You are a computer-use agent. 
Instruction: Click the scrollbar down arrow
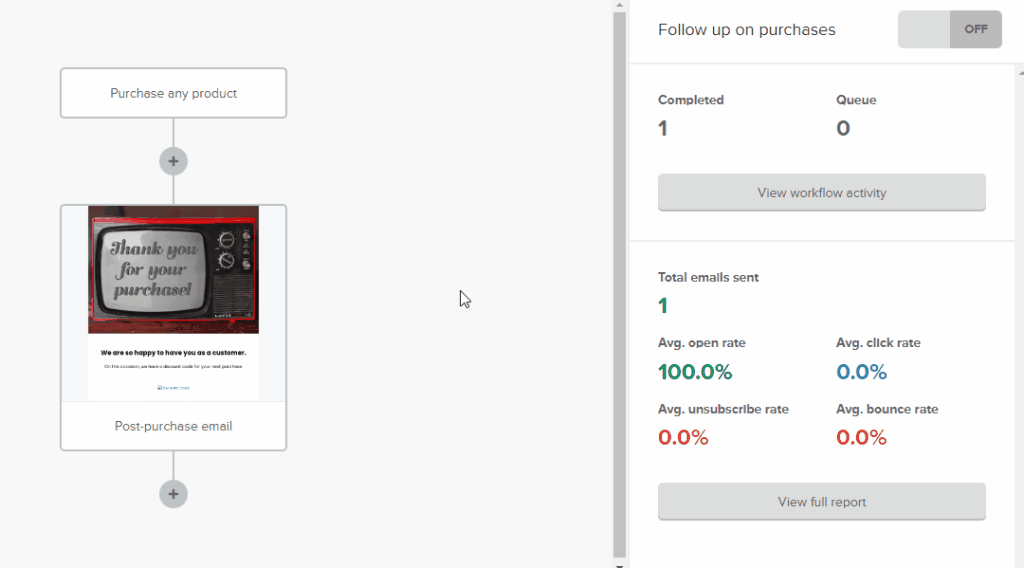coord(620,563)
